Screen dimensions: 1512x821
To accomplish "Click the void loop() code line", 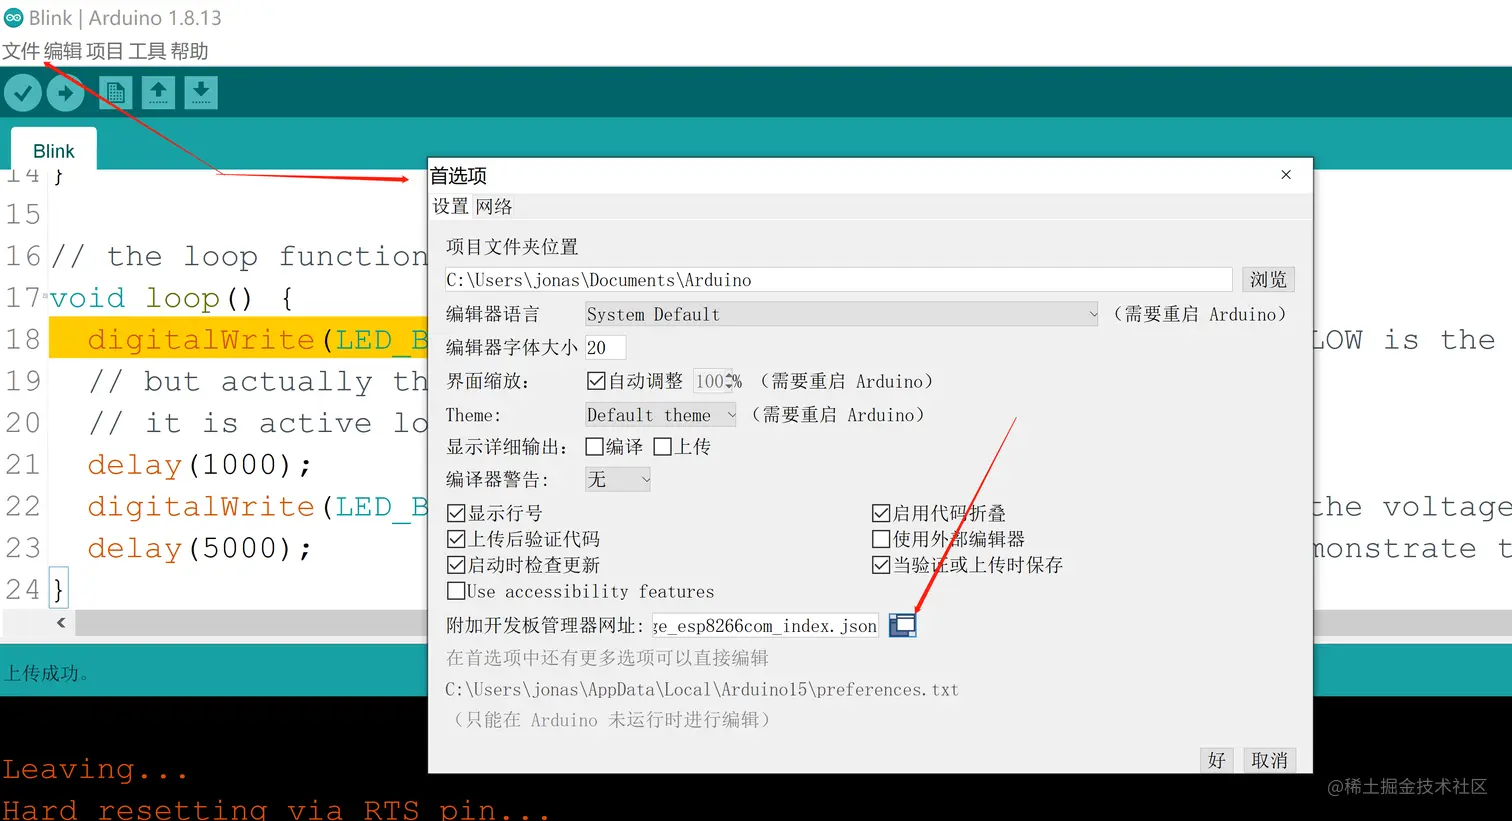I will tap(171, 297).
